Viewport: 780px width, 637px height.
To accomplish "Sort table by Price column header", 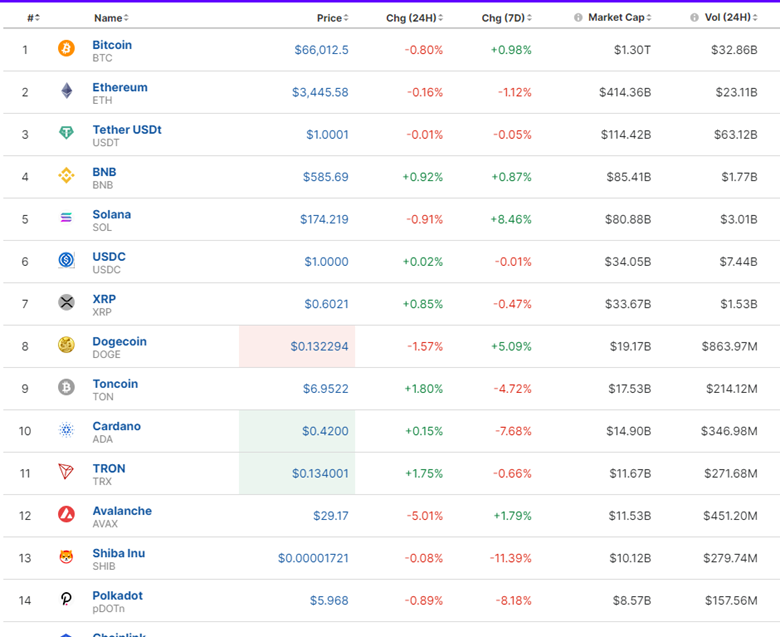I will pos(332,18).
